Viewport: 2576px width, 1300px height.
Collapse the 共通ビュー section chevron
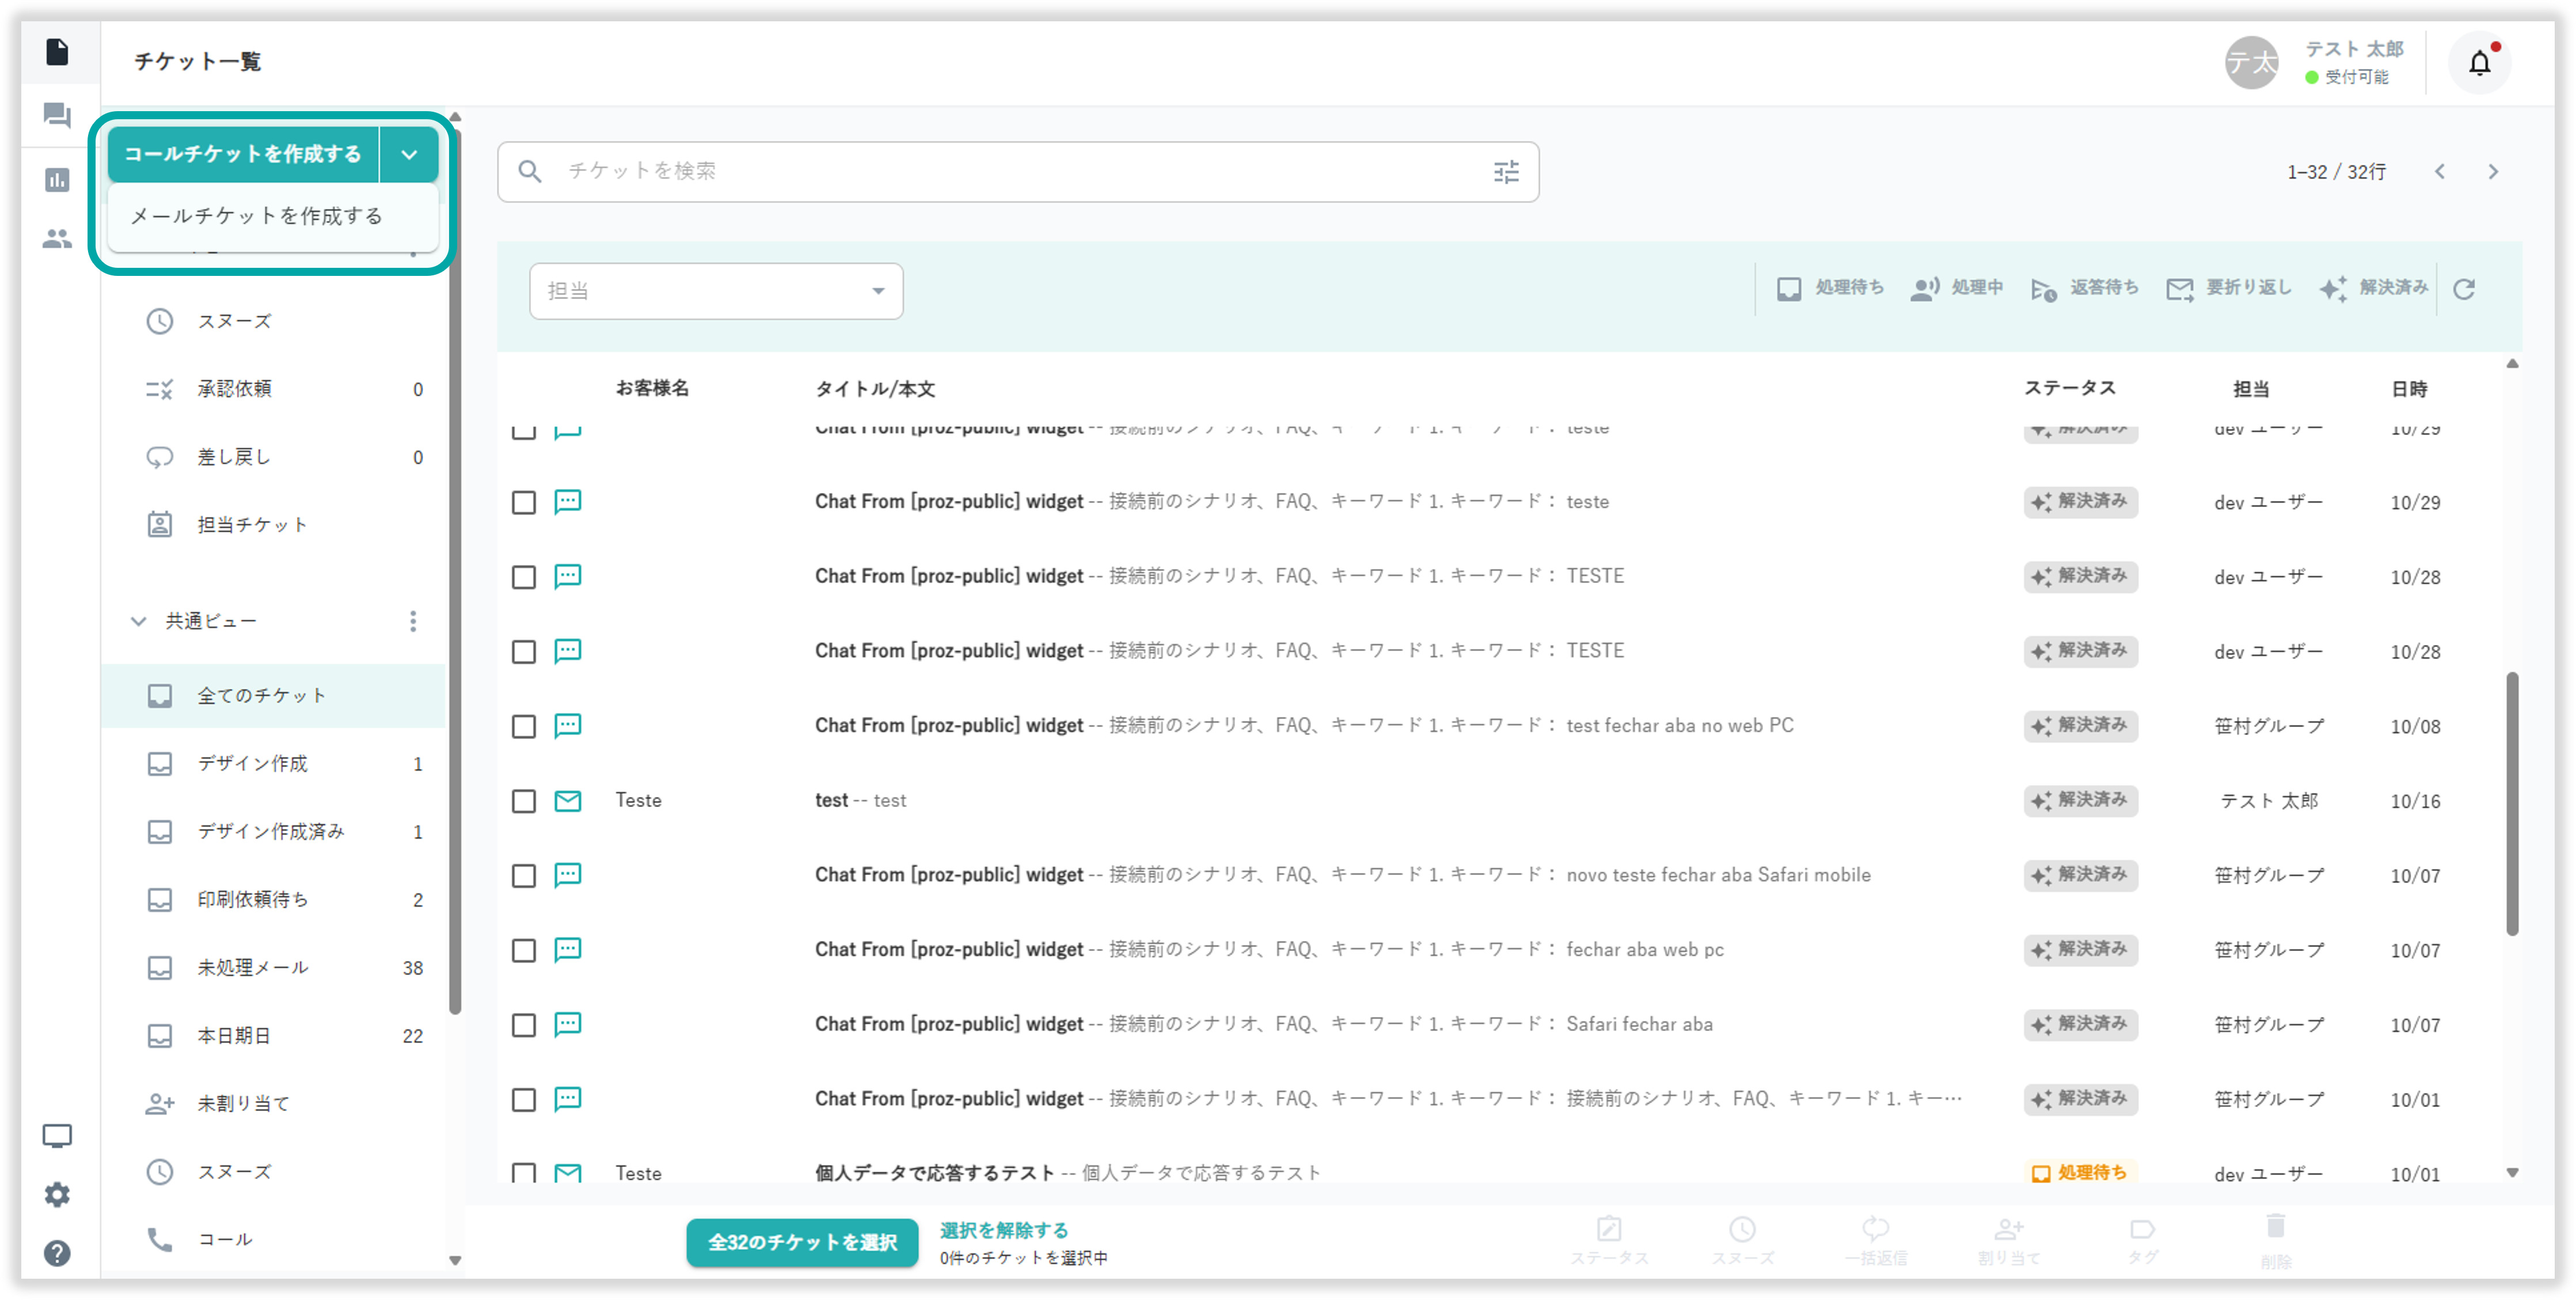[138, 621]
